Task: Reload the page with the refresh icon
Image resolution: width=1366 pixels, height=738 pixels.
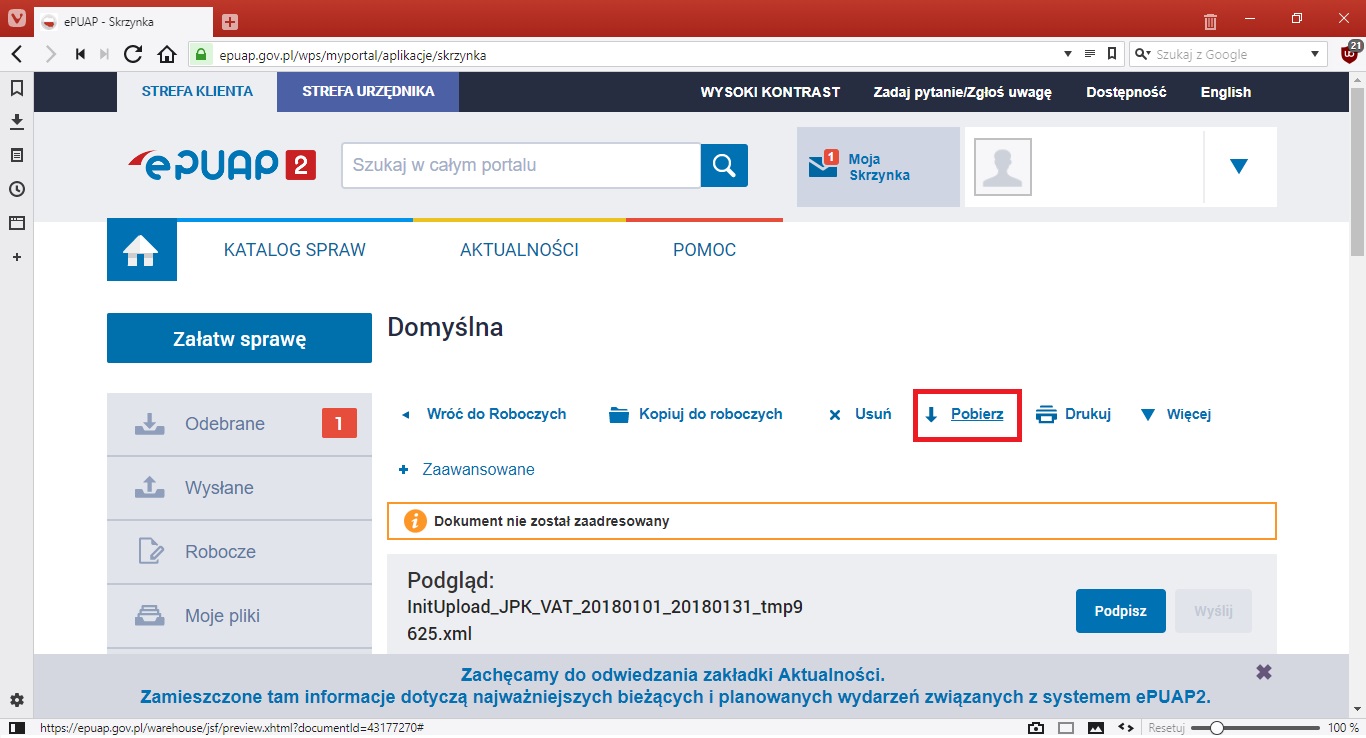Action: (x=133, y=54)
